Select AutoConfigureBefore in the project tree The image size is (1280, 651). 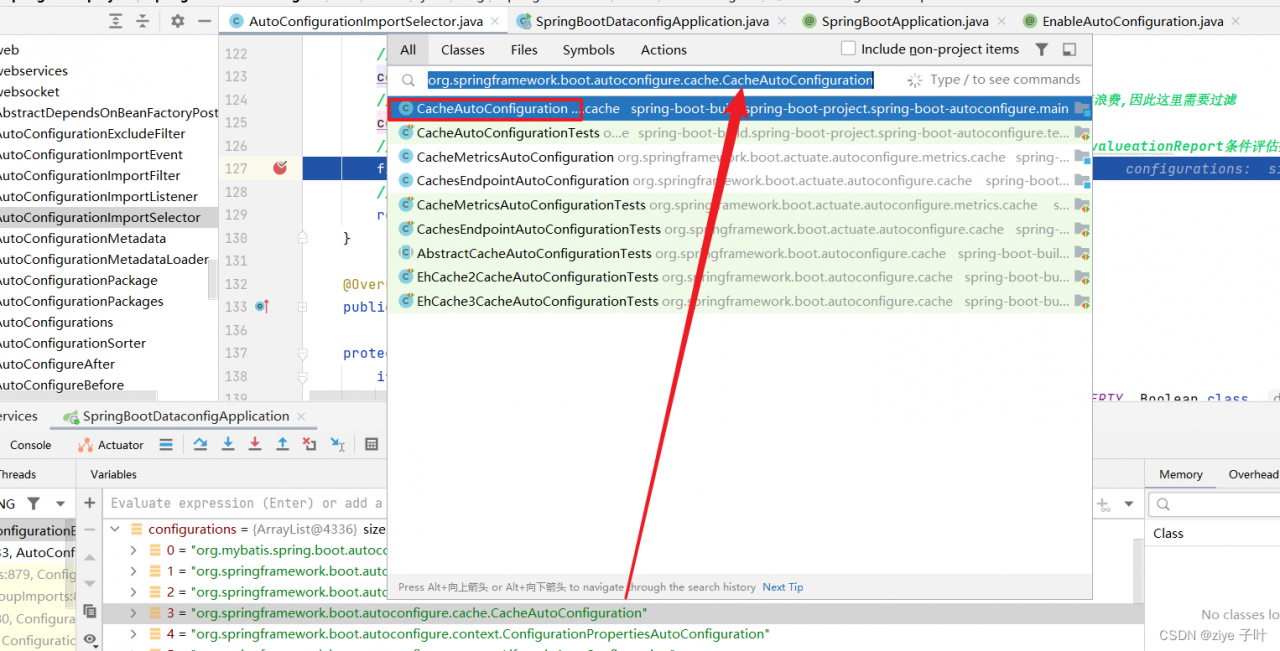click(x=62, y=385)
